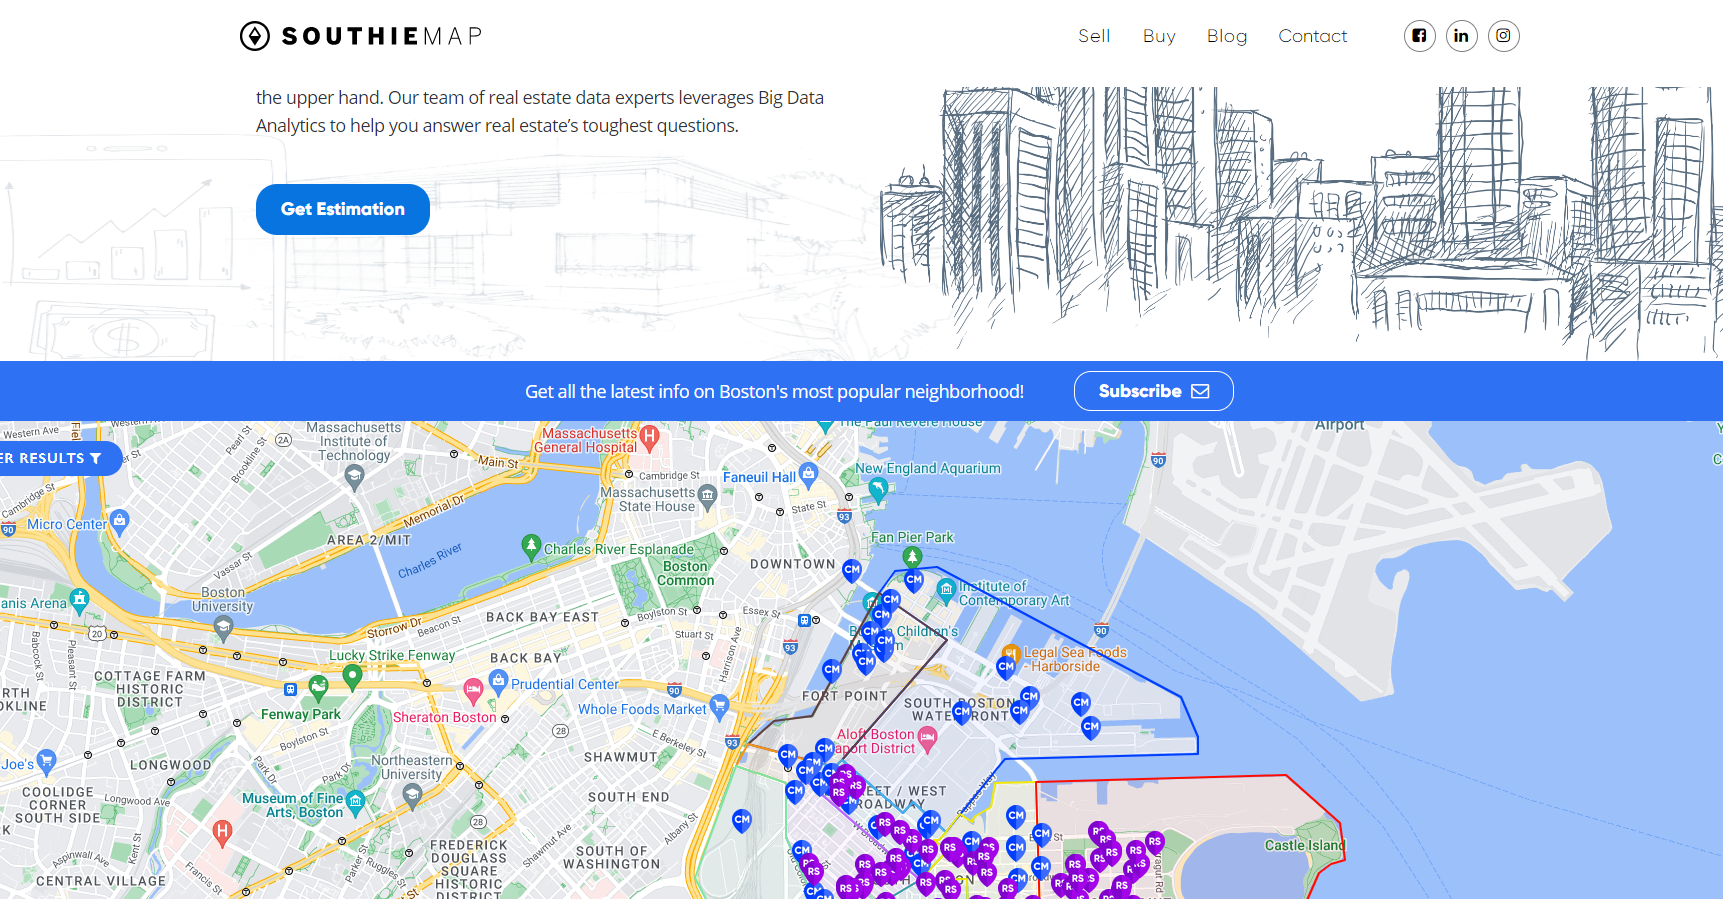The image size is (1723, 899).
Task: Click the Micro Center pin
Action: click(120, 520)
